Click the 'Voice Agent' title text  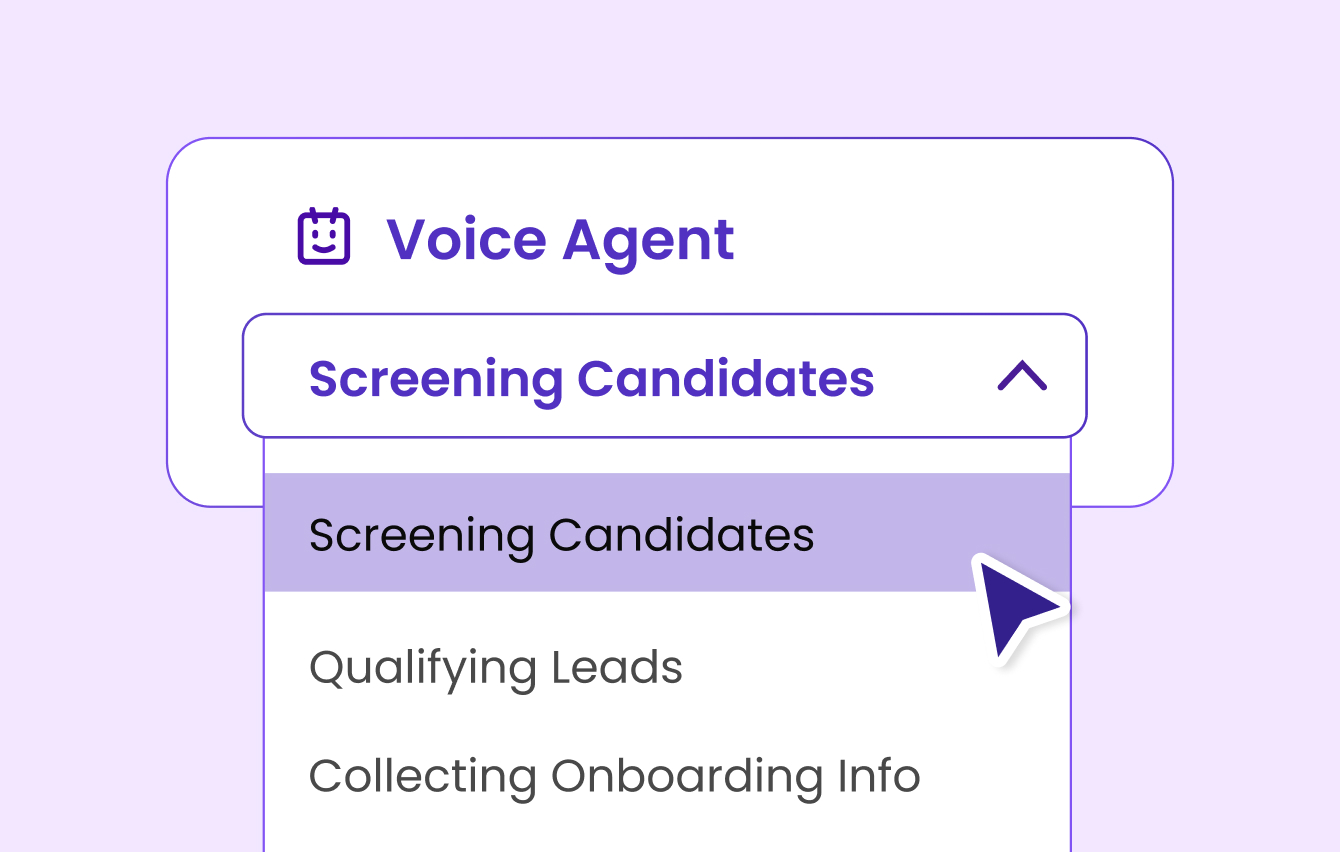(x=561, y=239)
